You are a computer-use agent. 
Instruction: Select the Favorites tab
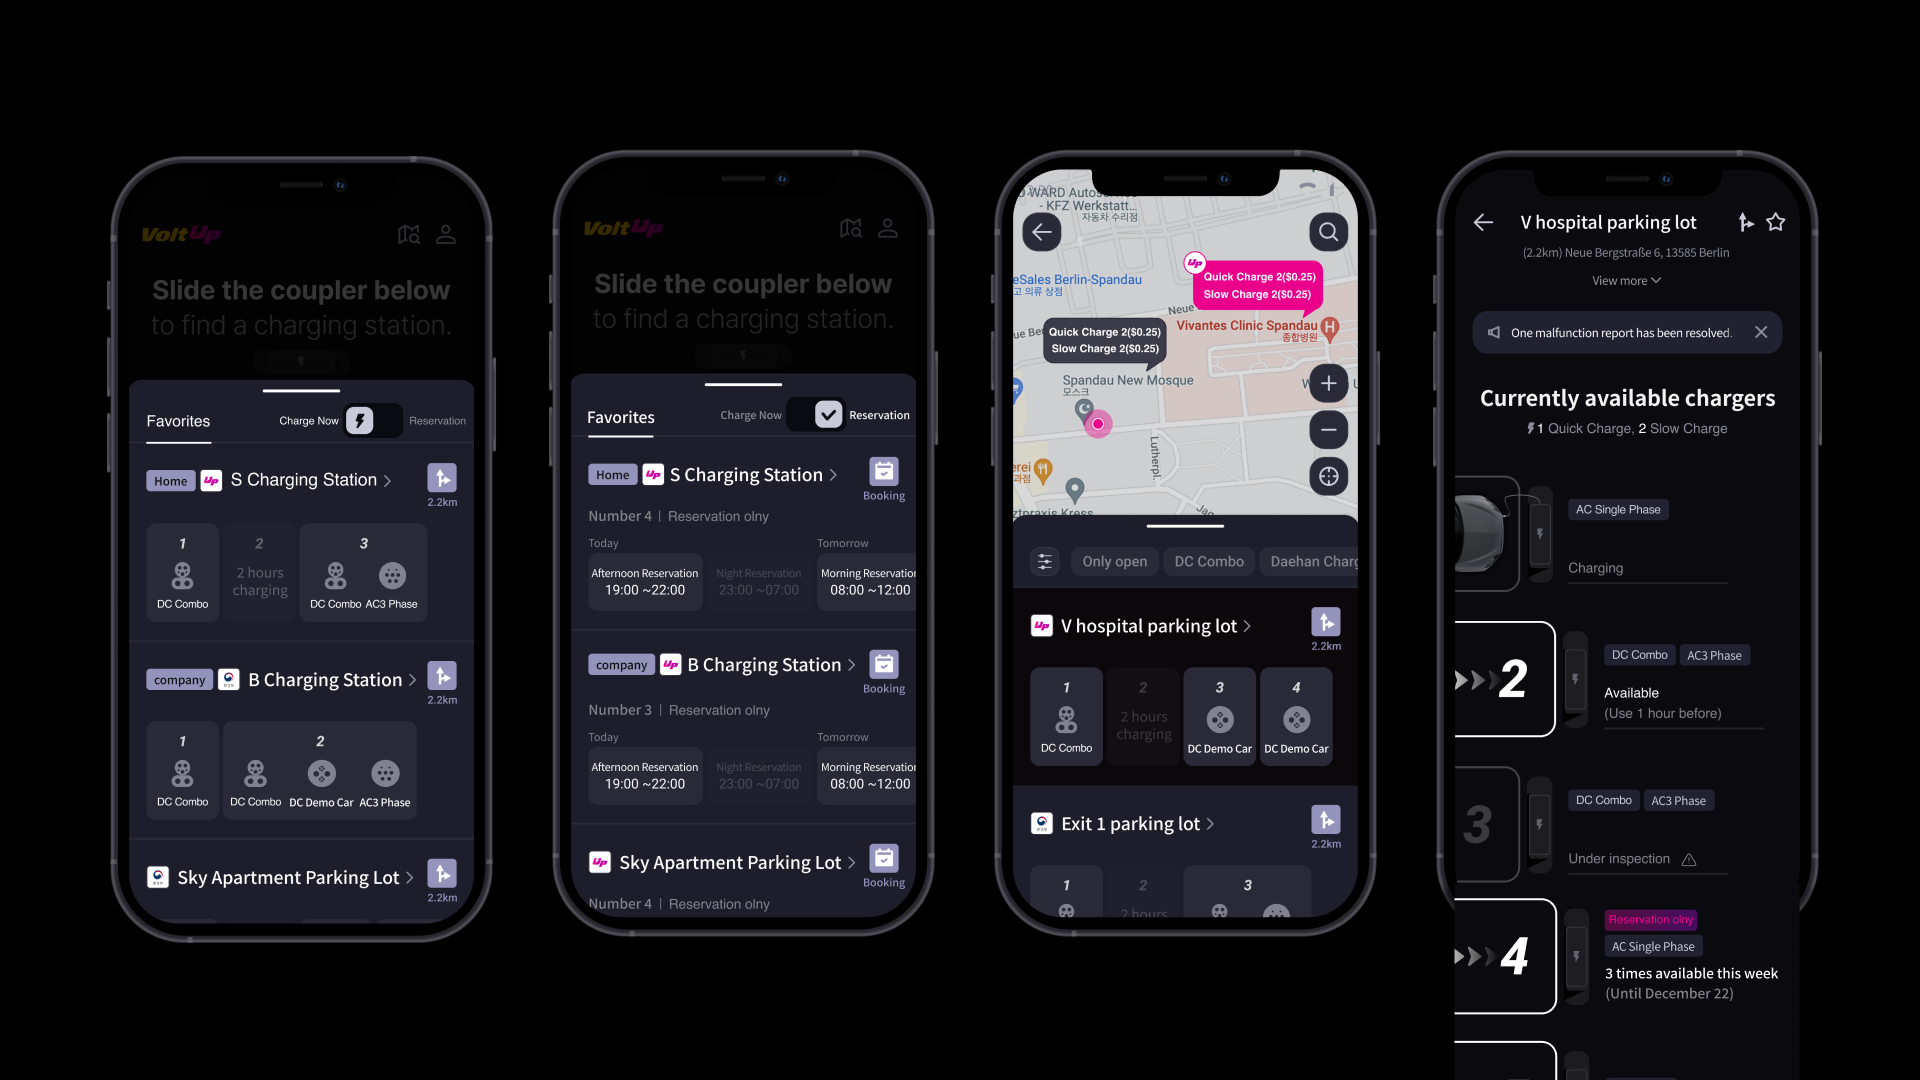[178, 421]
